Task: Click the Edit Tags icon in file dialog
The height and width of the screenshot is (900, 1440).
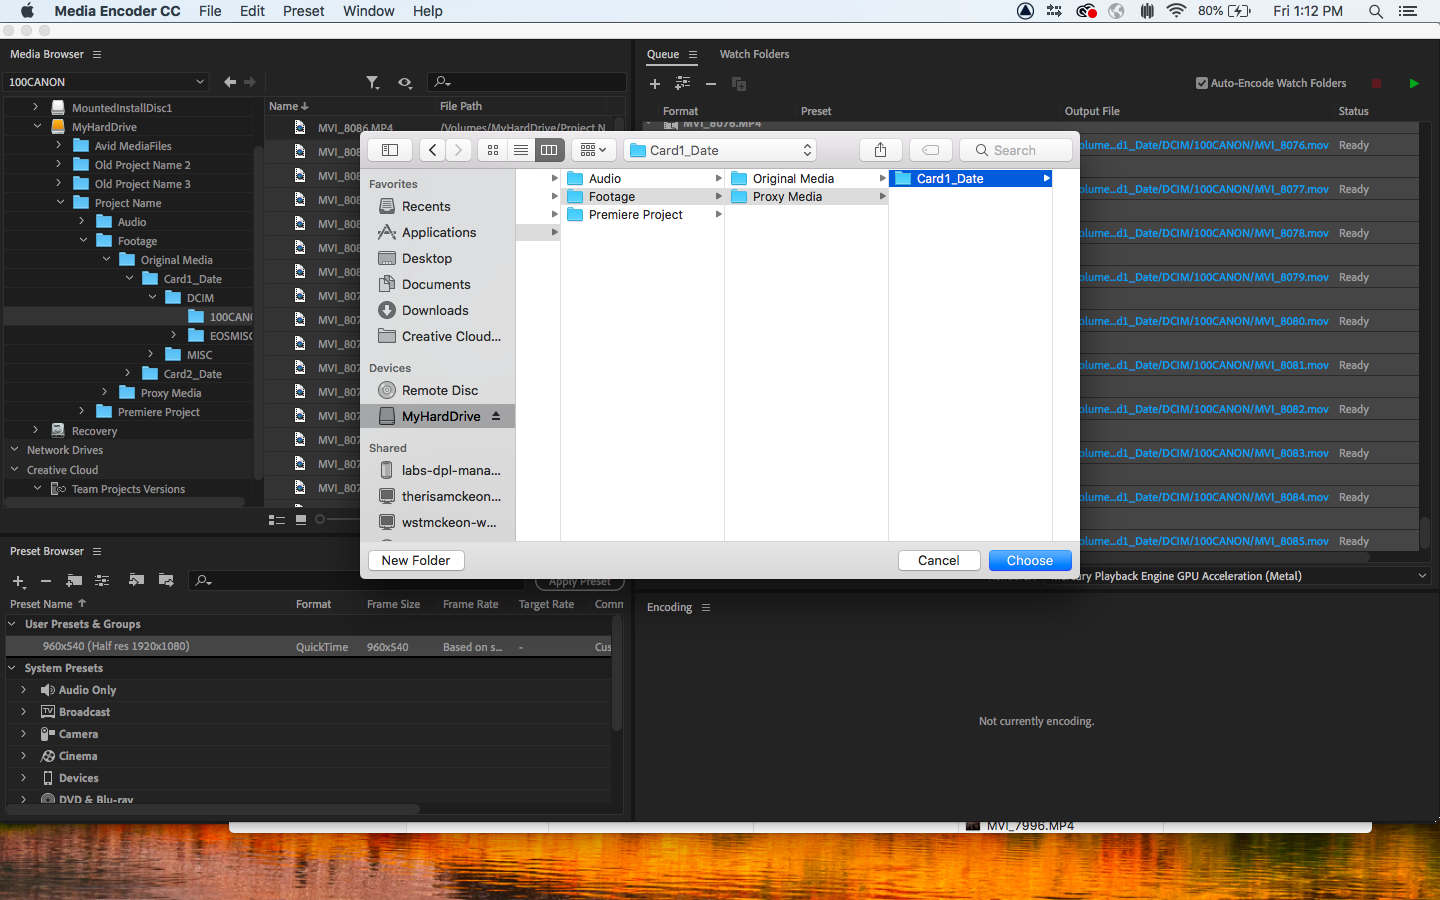Action: click(931, 150)
